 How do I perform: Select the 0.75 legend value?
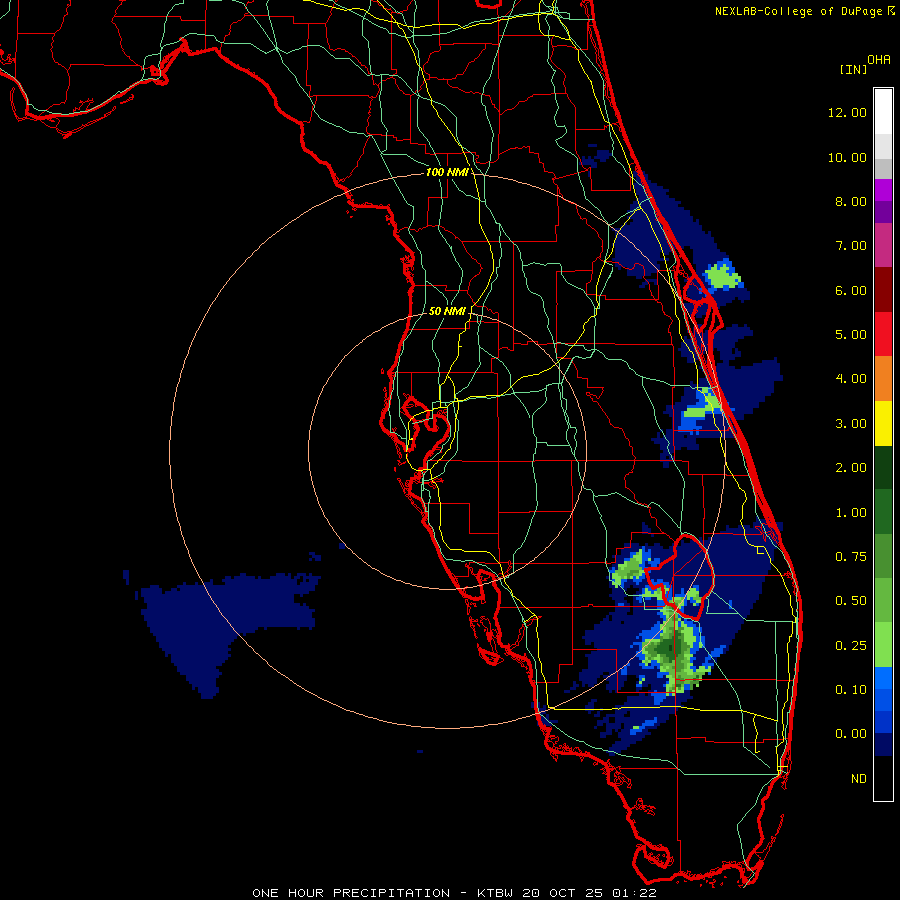pos(851,557)
